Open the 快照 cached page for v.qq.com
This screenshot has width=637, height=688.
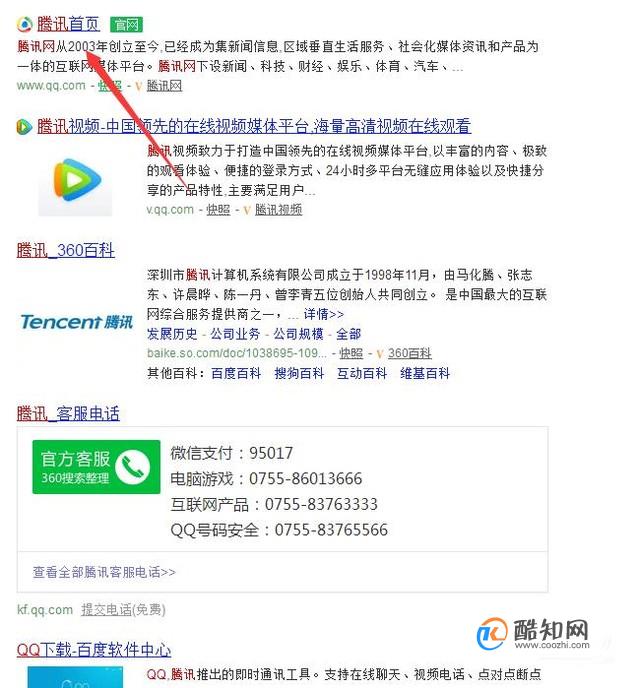pyautogui.click(x=218, y=210)
